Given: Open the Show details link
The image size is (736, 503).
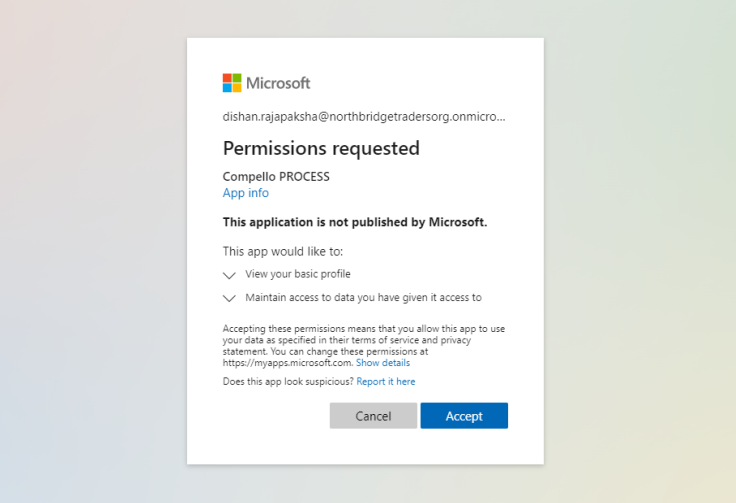Looking at the screenshot, I should click(x=383, y=363).
